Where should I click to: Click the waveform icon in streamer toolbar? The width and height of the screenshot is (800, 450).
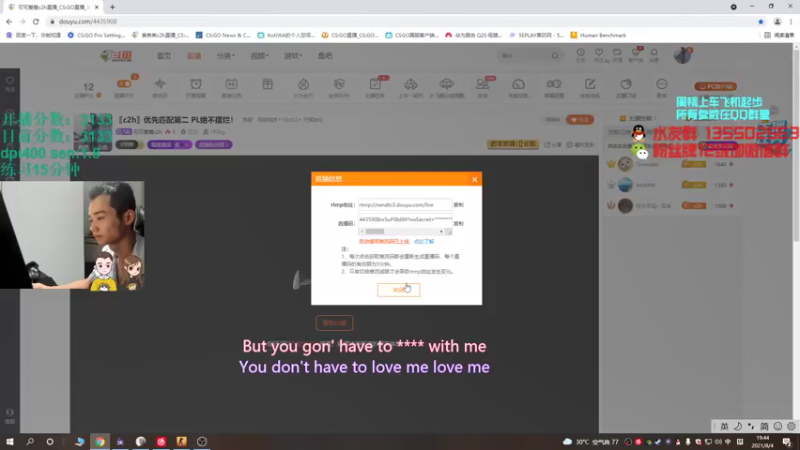160,84
